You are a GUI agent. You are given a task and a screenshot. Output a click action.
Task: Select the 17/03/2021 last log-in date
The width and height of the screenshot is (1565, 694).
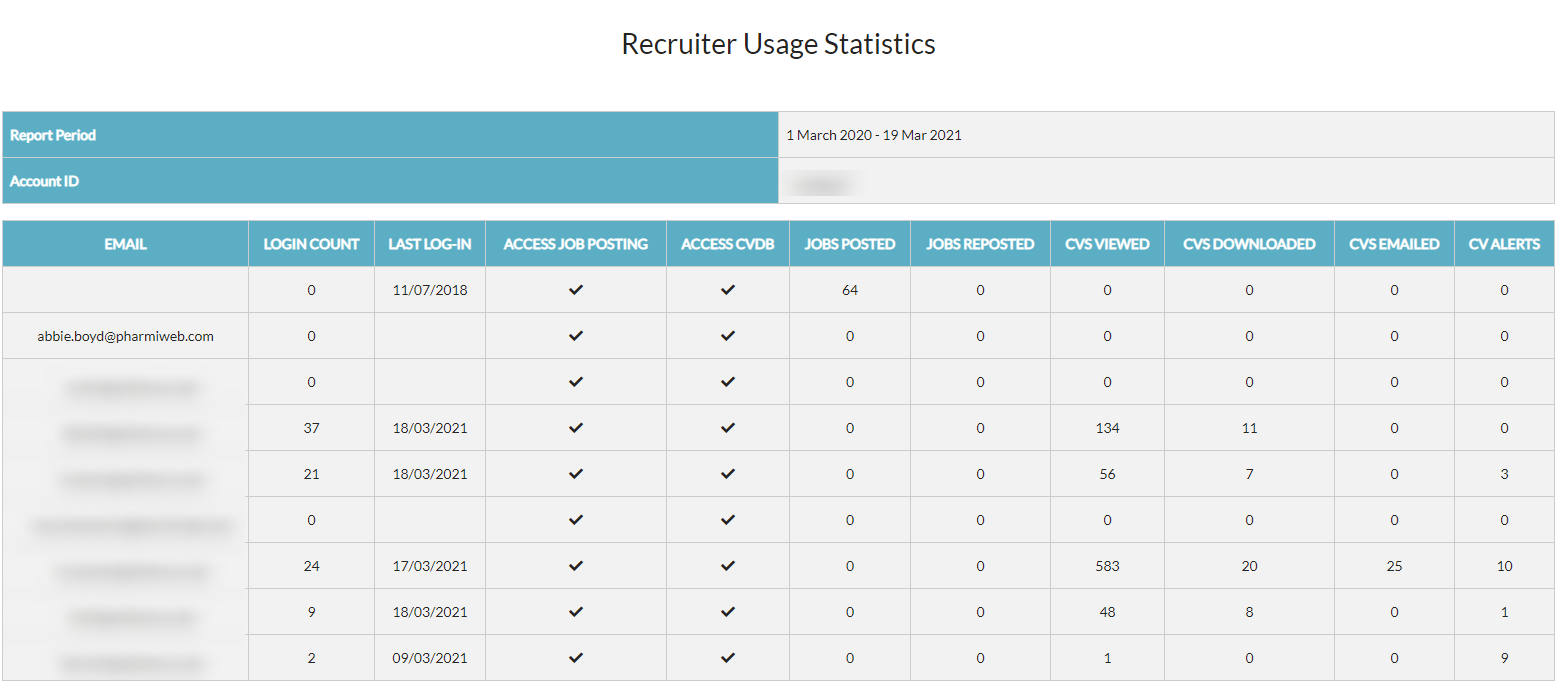(x=430, y=566)
